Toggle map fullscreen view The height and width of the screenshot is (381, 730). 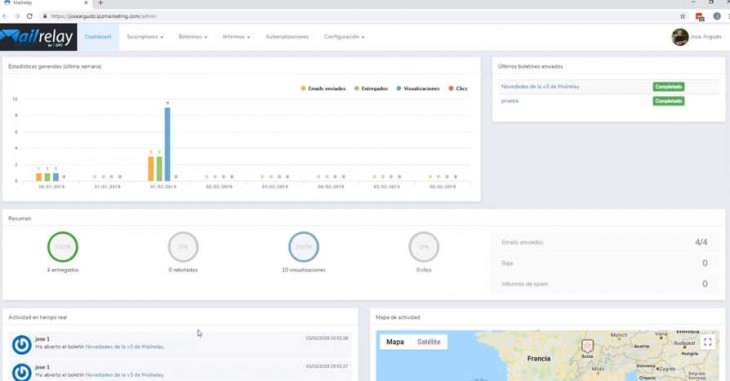tap(708, 342)
